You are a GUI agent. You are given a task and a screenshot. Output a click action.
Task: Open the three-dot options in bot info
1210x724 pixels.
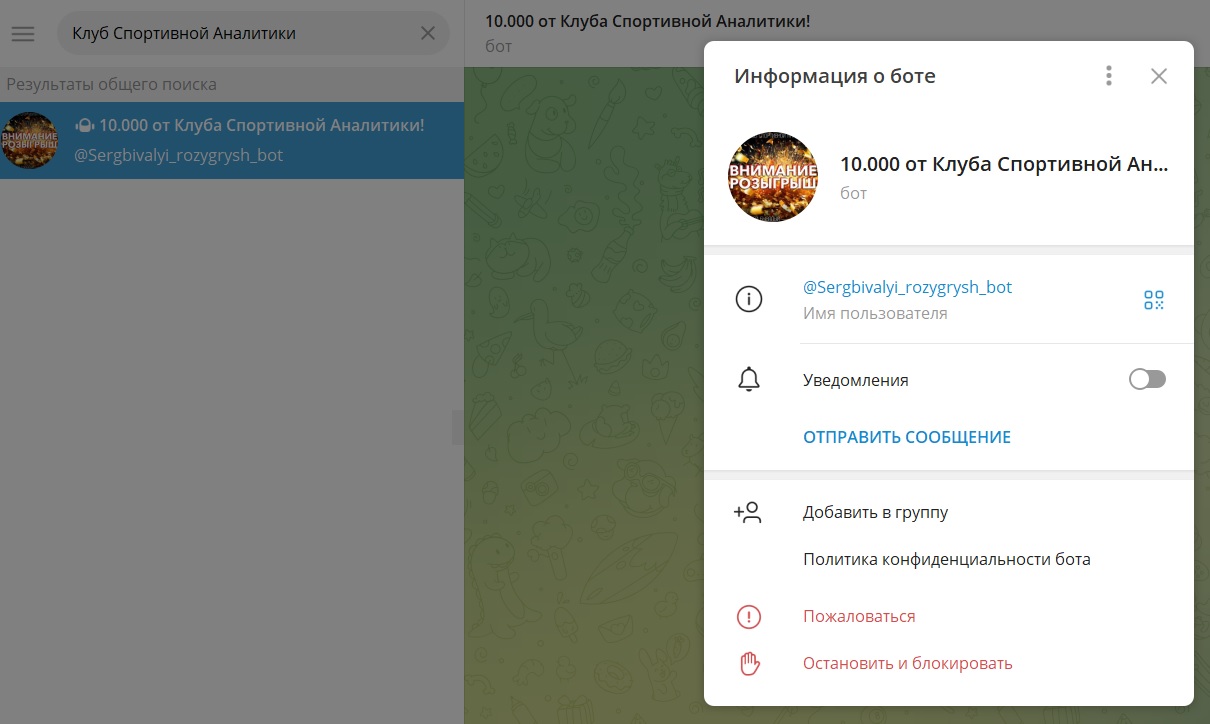pos(1108,76)
